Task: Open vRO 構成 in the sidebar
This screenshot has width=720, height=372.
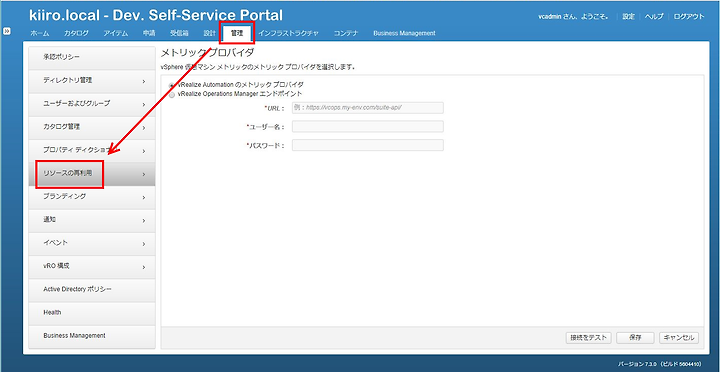Action: tap(92, 267)
